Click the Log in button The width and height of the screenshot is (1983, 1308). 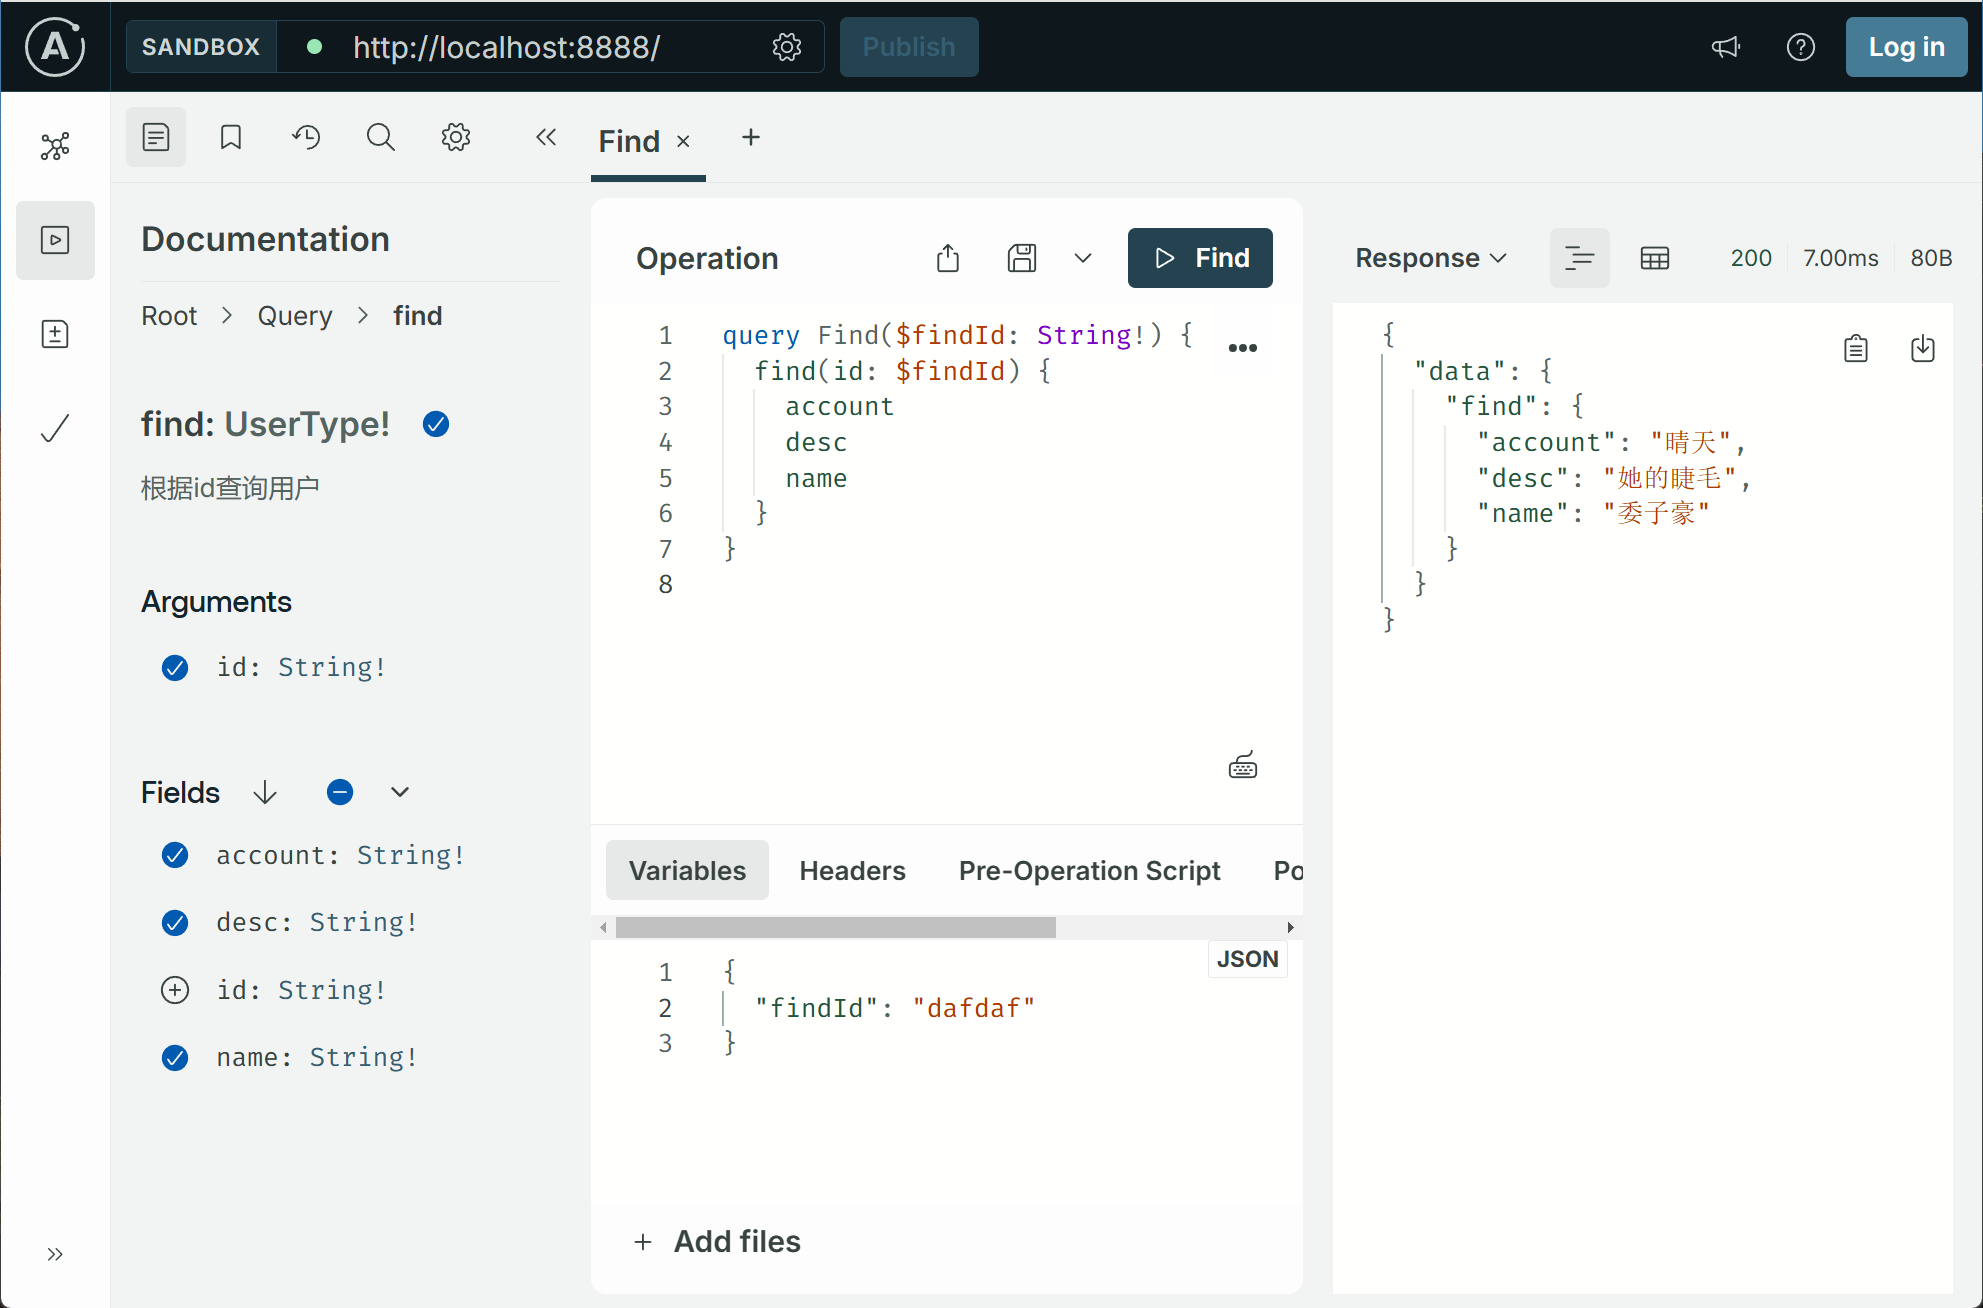click(1907, 47)
